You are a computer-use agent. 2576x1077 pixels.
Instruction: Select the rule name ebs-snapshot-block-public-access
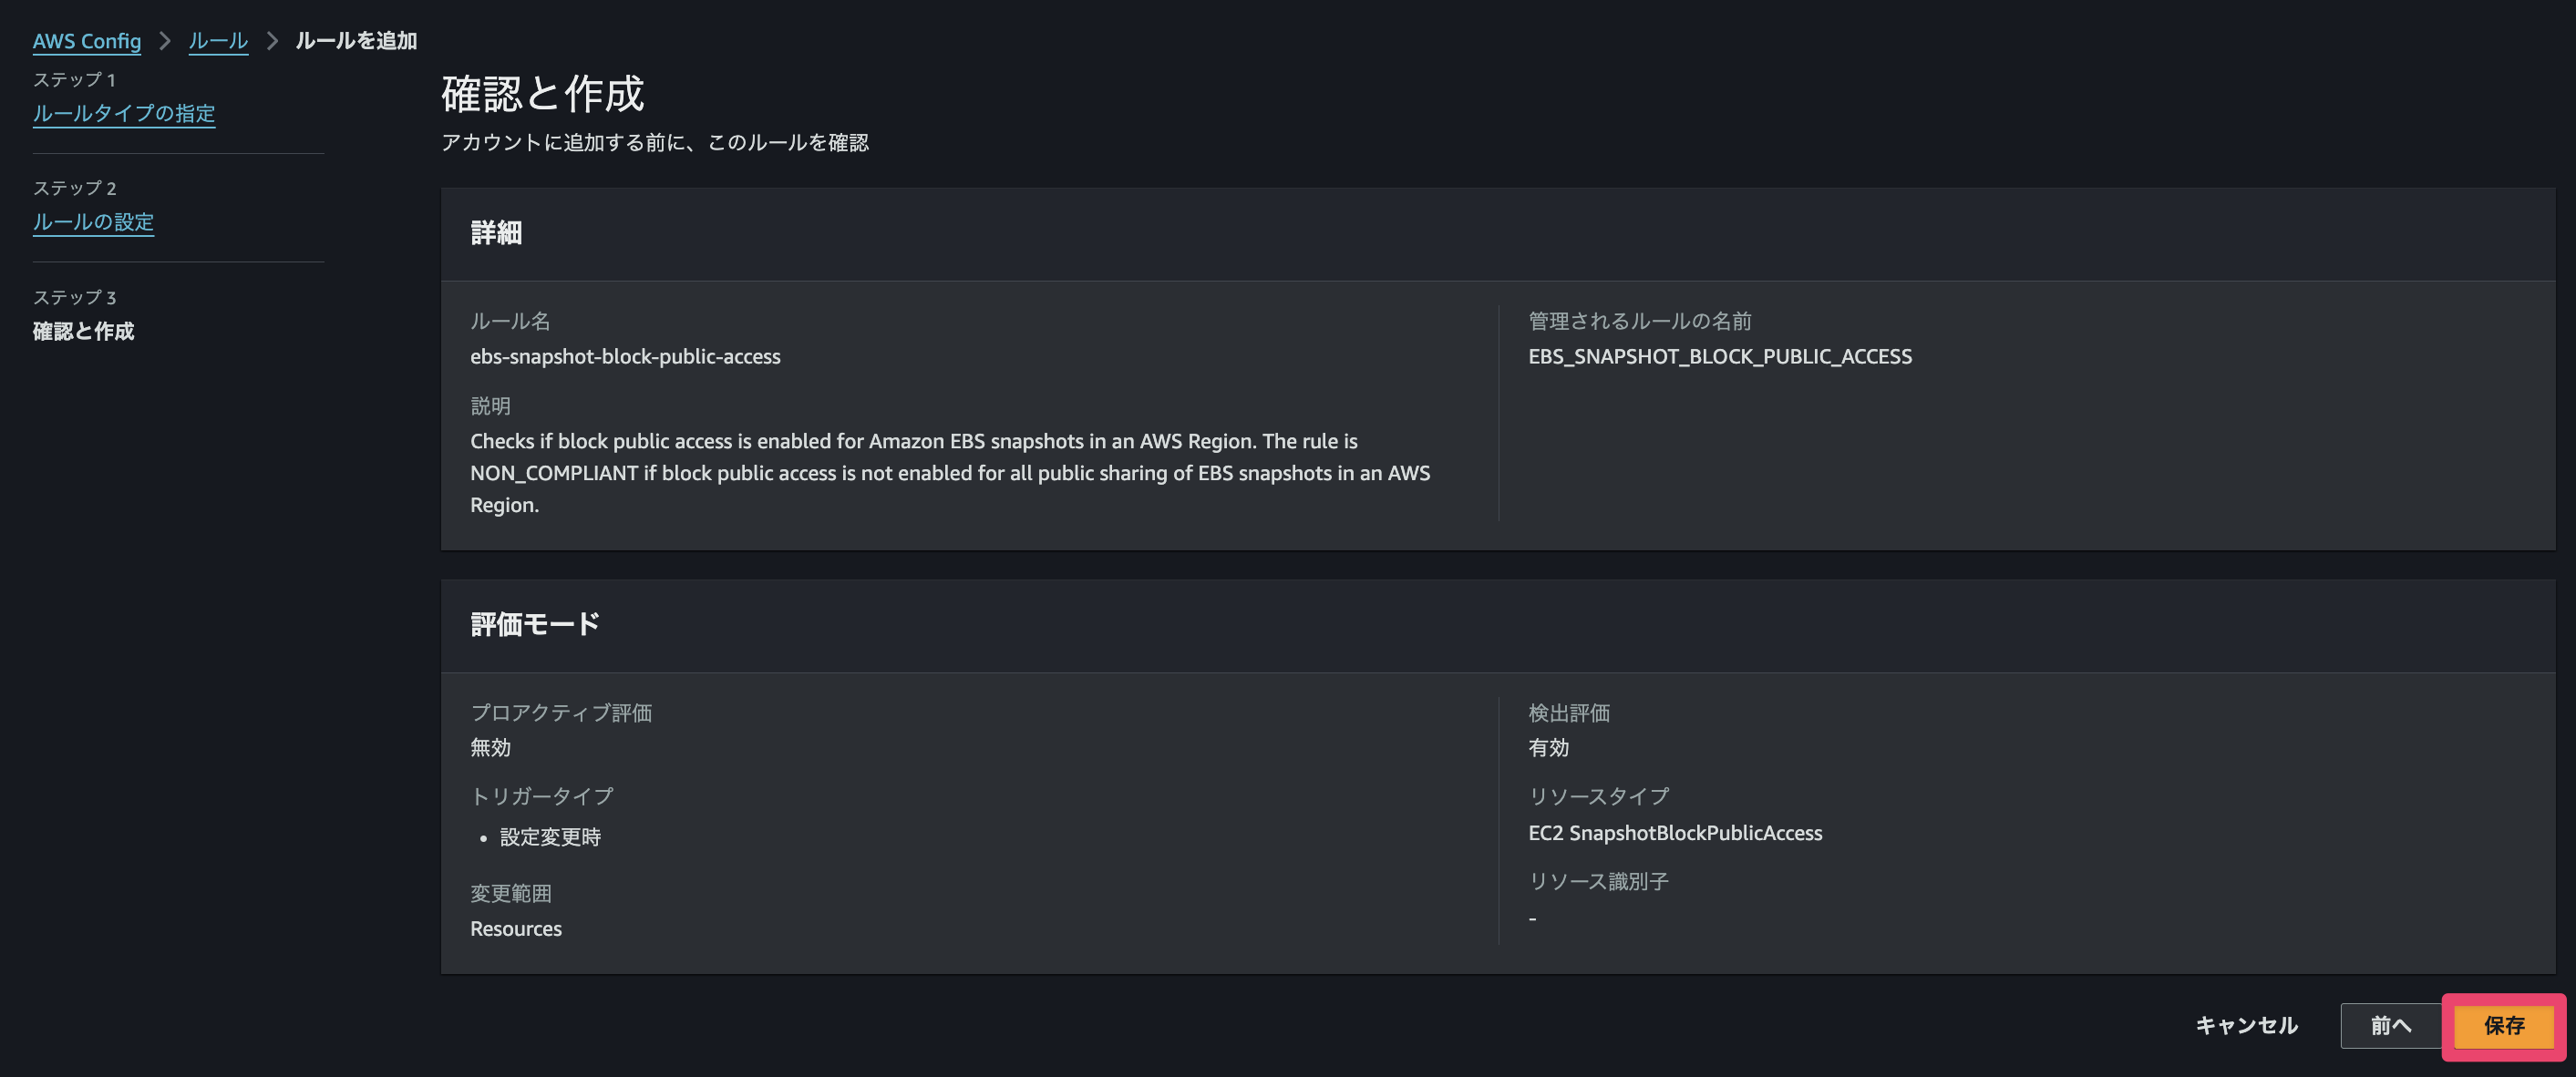[626, 356]
